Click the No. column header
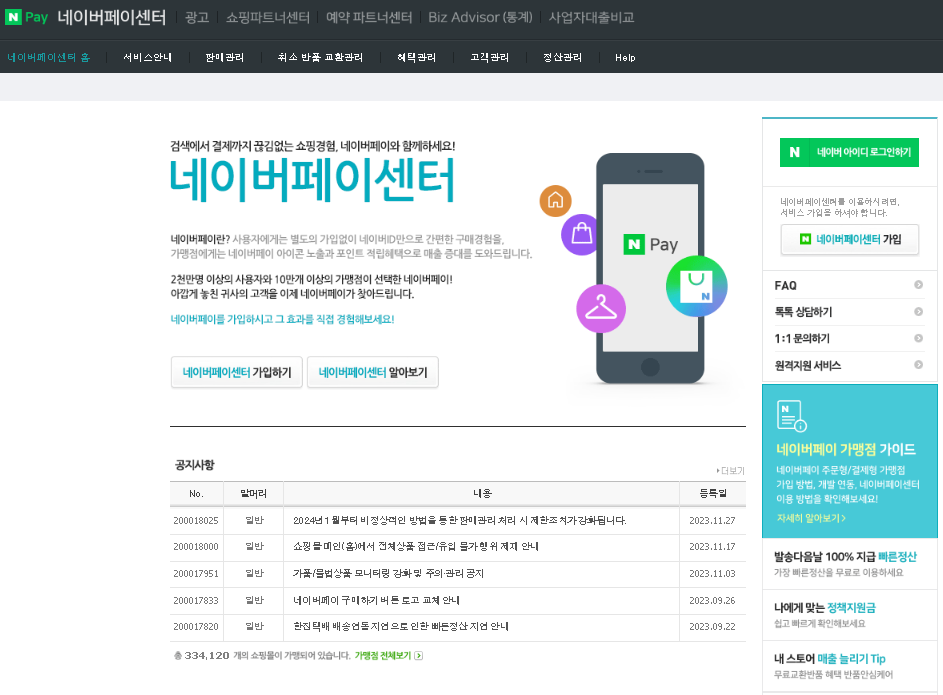943x695 pixels. pos(196,494)
